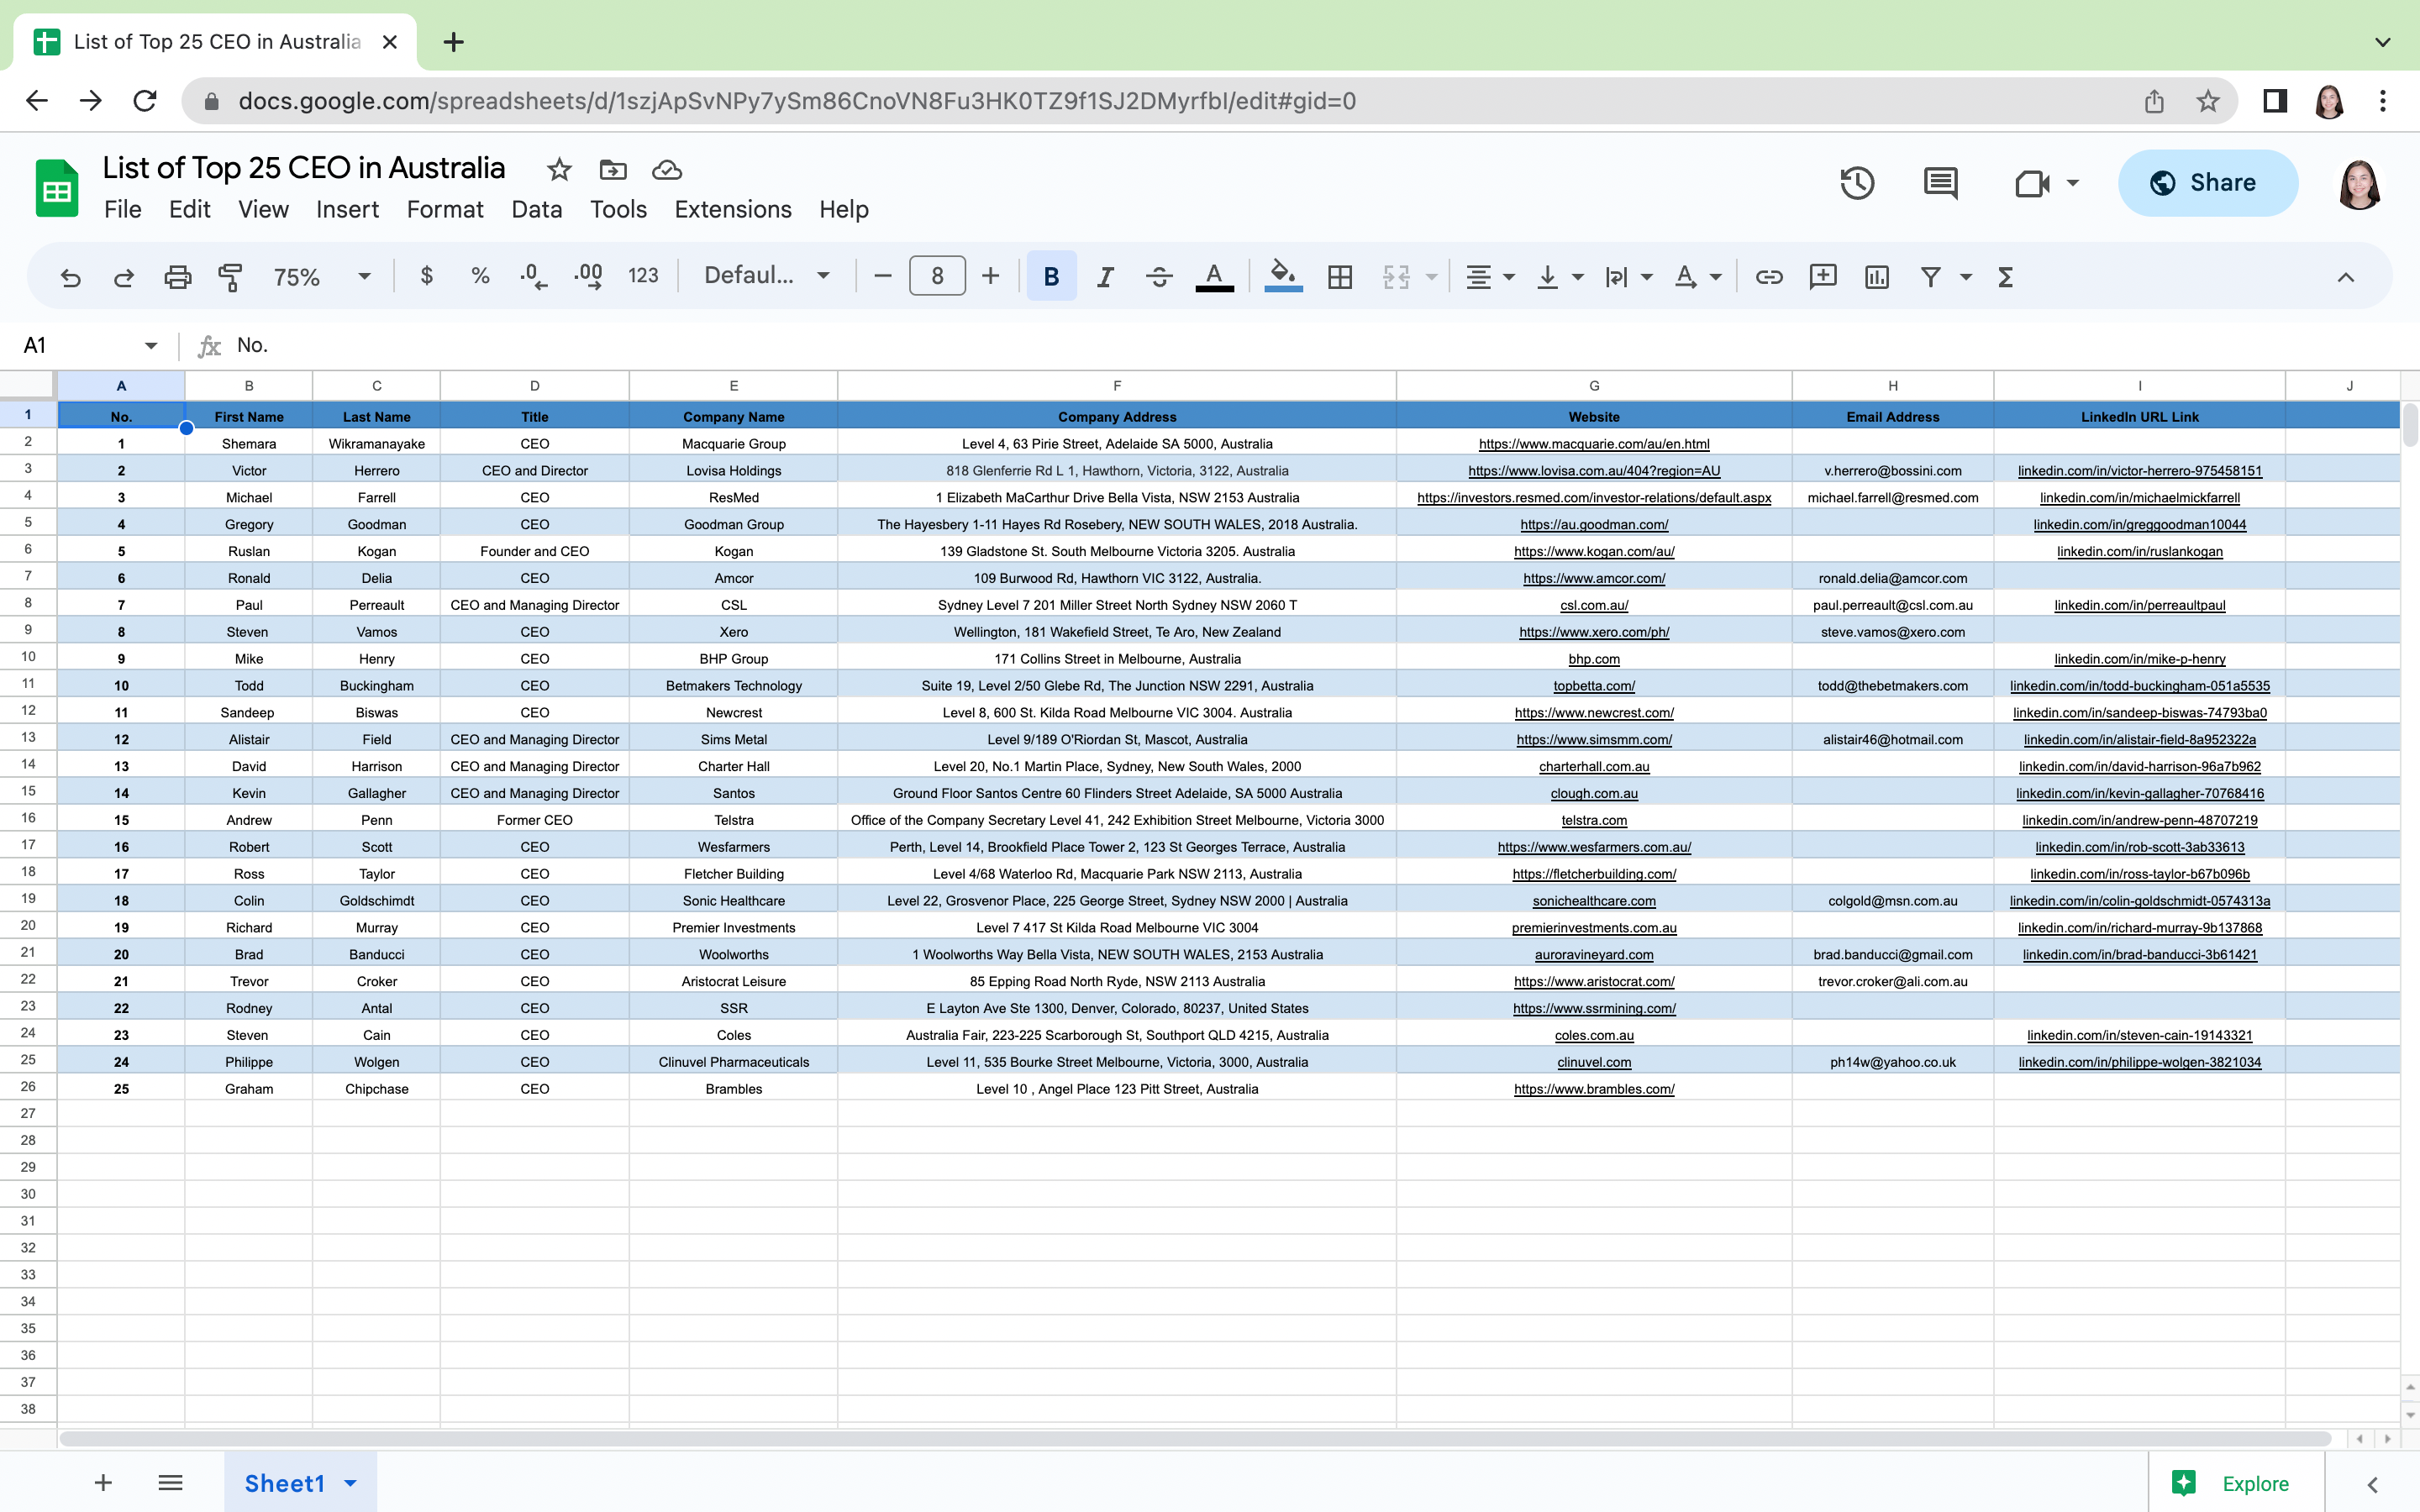The width and height of the screenshot is (2420, 1512).
Task: Open the File menu
Action: (123, 209)
